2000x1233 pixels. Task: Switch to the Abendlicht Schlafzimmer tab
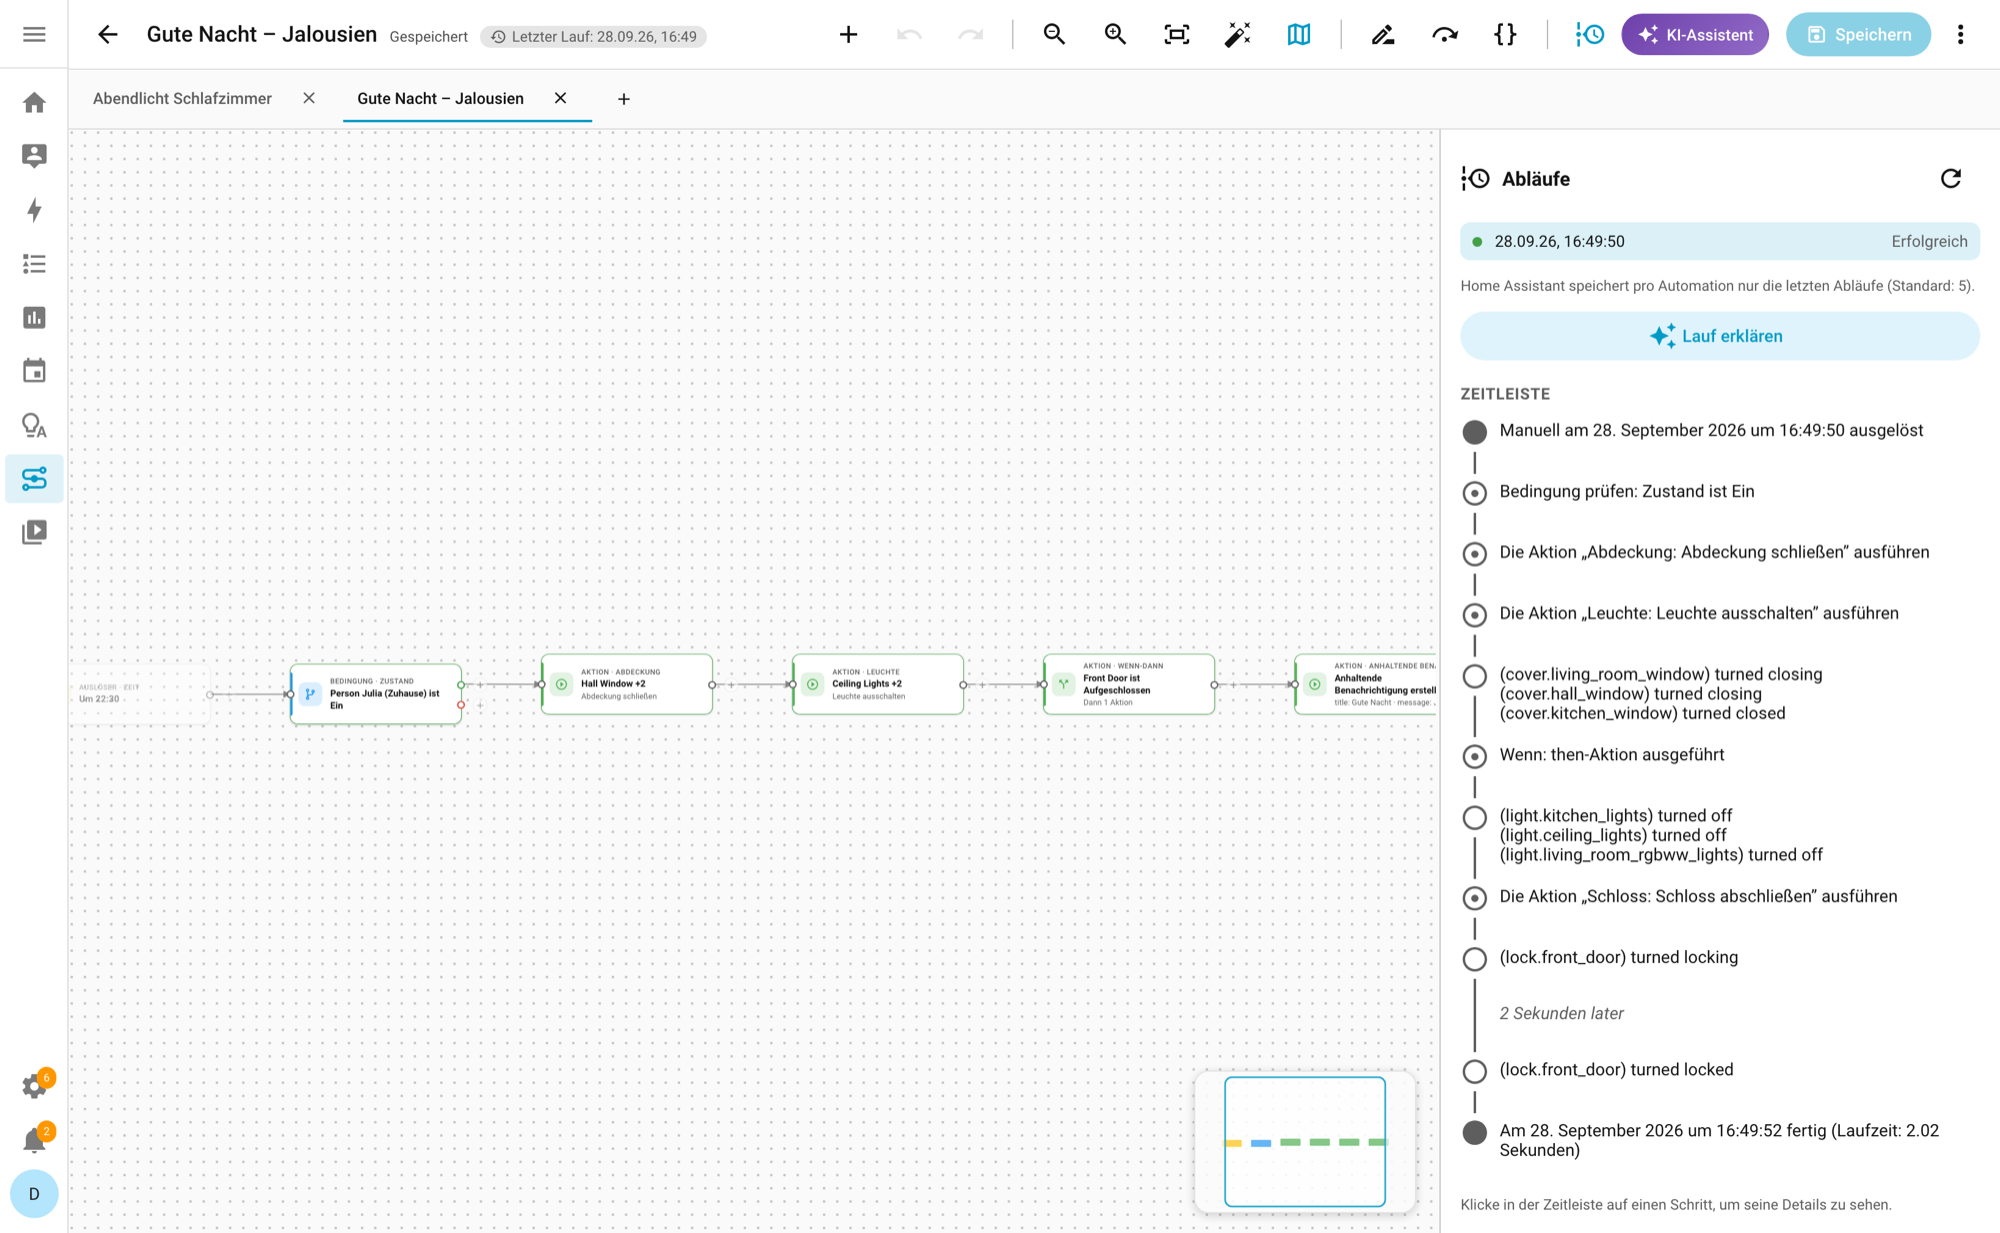point(182,98)
